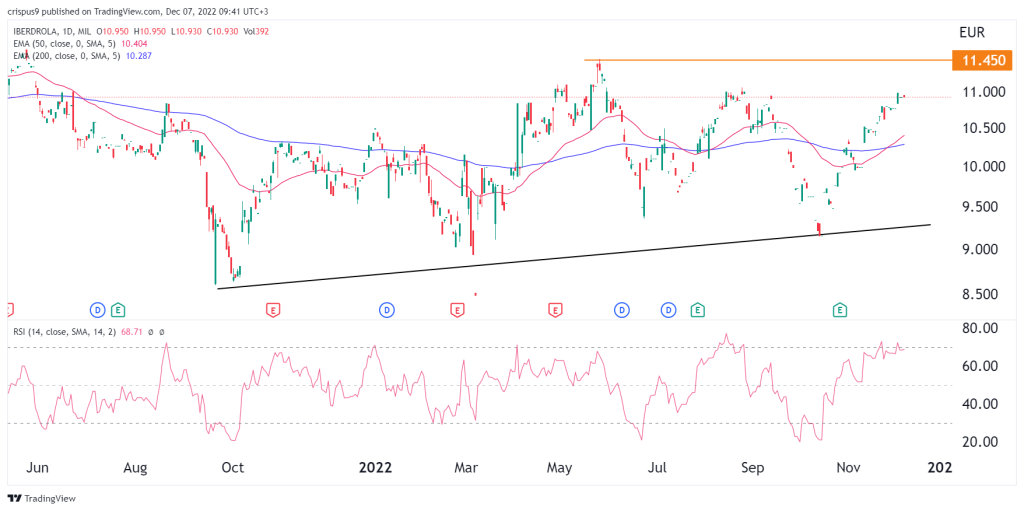1024x511 pixels.
Task: Click the RSI (14, close, SMA, 14, 2) legend
Action: [x=64, y=332]
